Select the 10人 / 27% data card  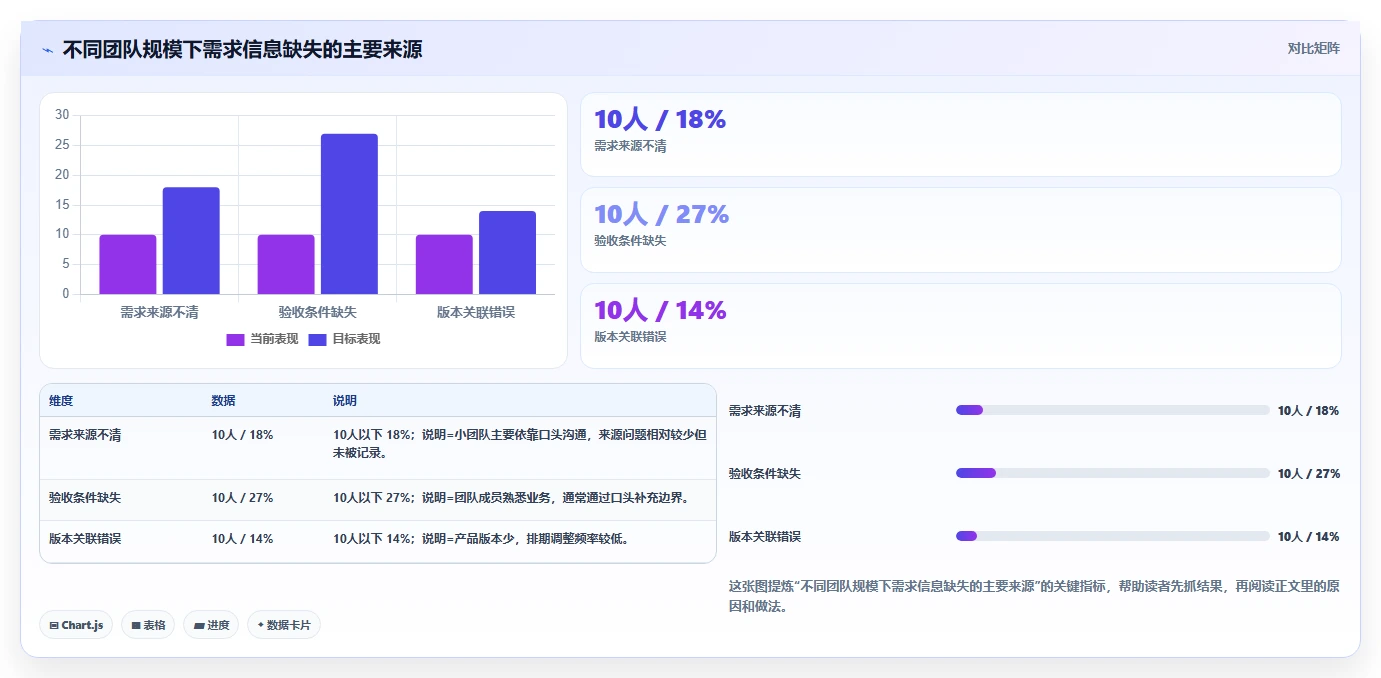click(x=960, y=230)
